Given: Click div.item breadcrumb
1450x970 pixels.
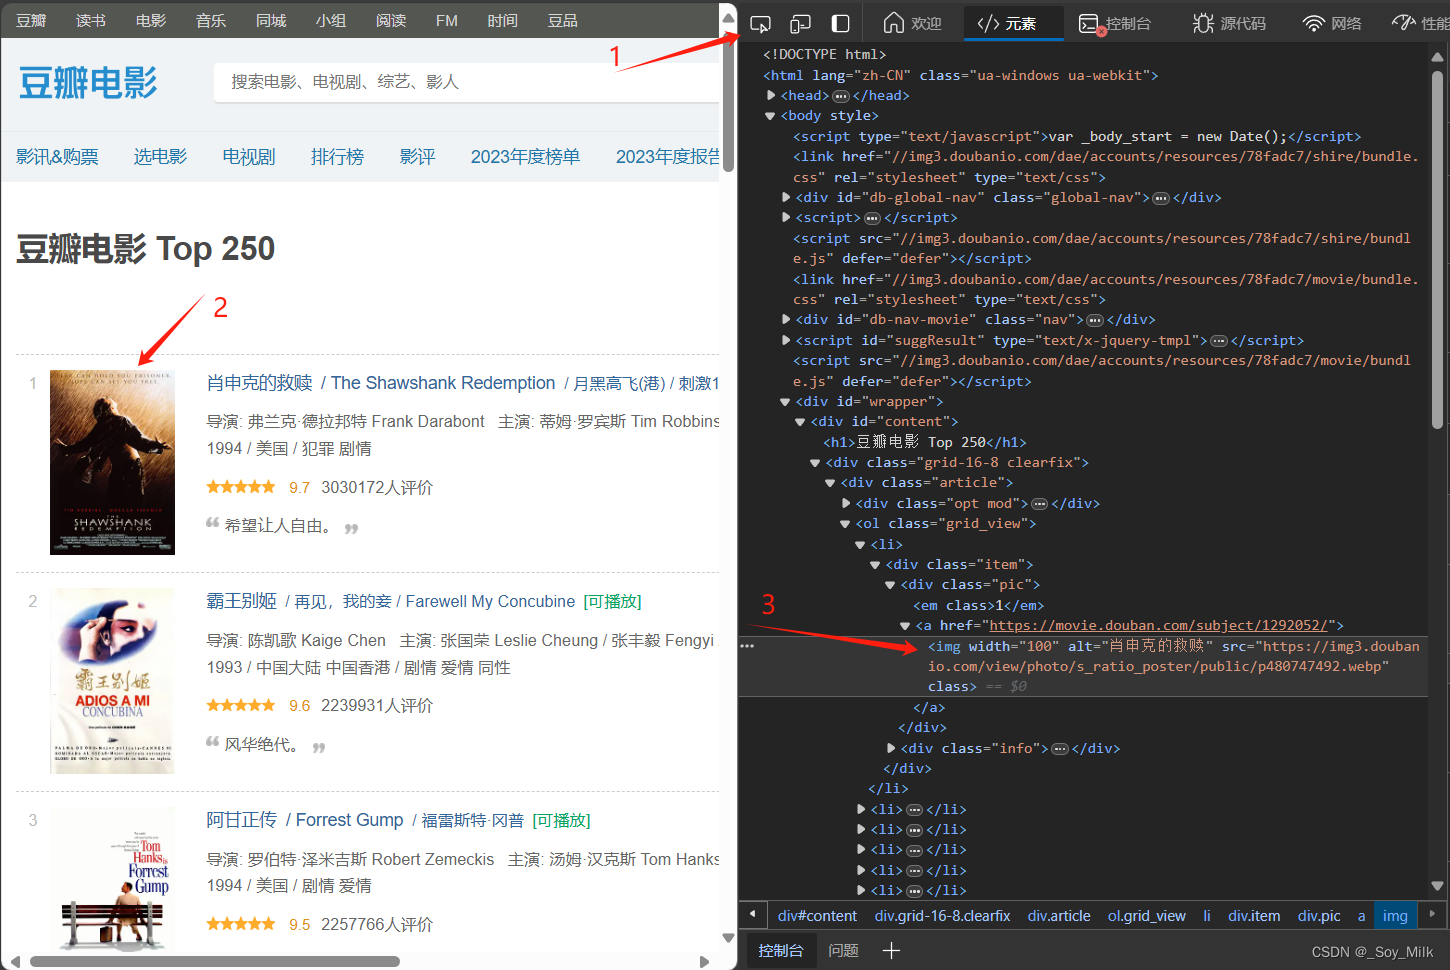Looking at the screenshot, I should click(1254, 915).
